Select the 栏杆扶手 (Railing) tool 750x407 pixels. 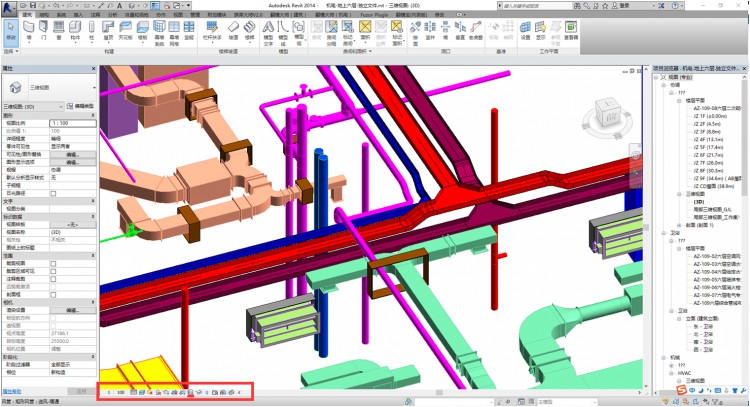tap(212, 30)
